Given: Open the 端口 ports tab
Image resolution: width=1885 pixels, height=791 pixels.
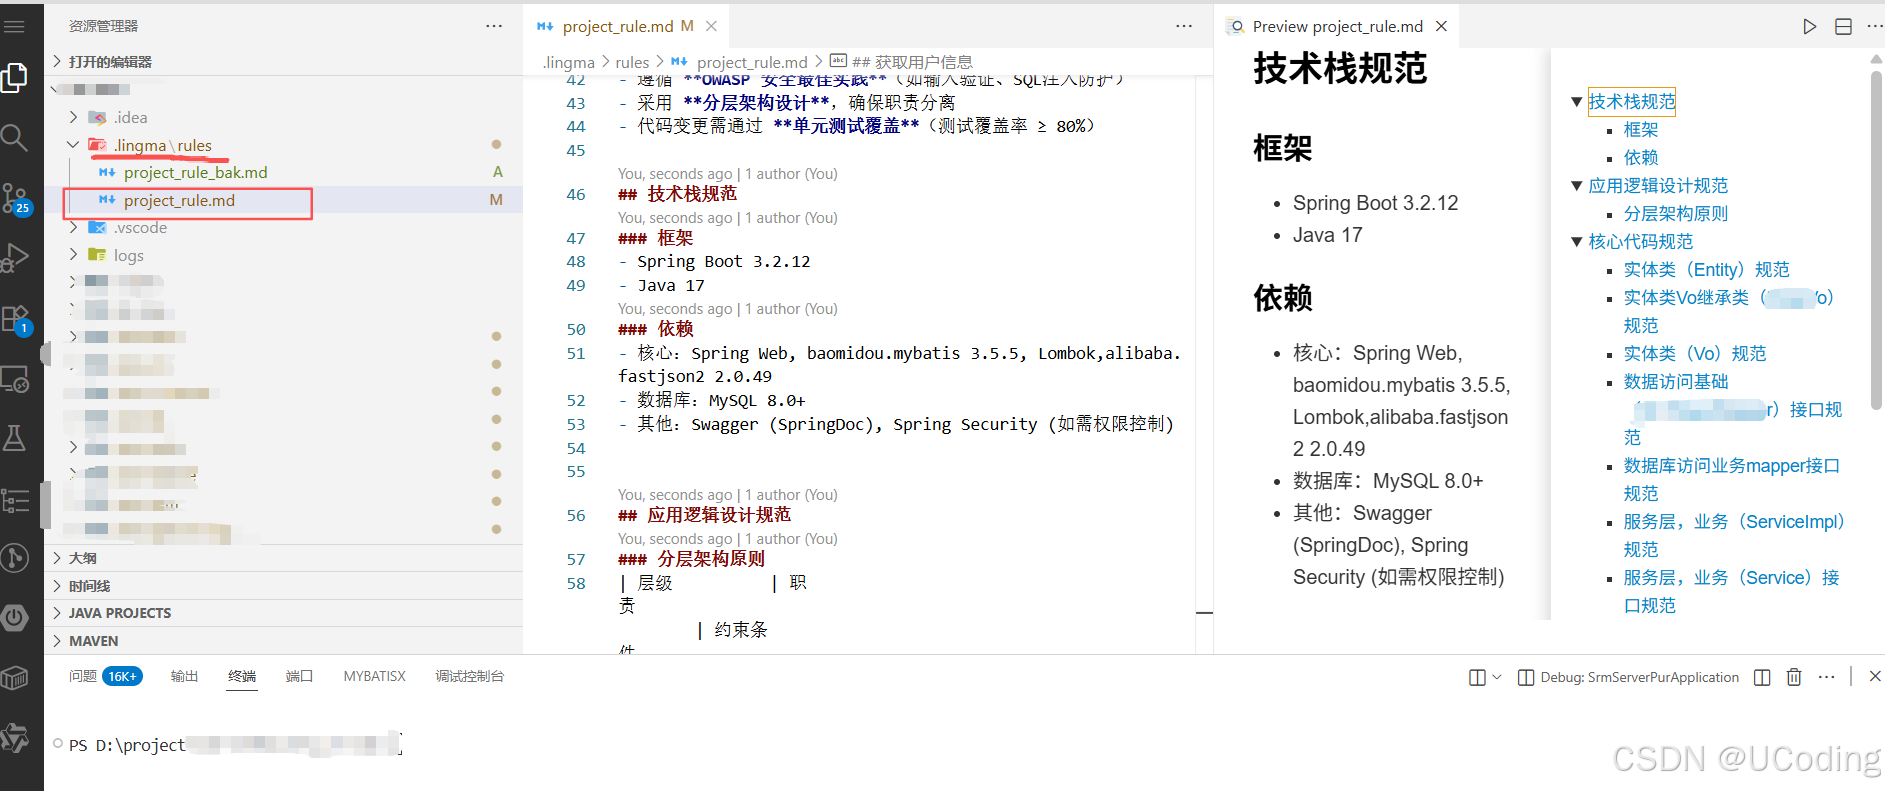Looking at the screenshot, I should (x=299, y=677).
